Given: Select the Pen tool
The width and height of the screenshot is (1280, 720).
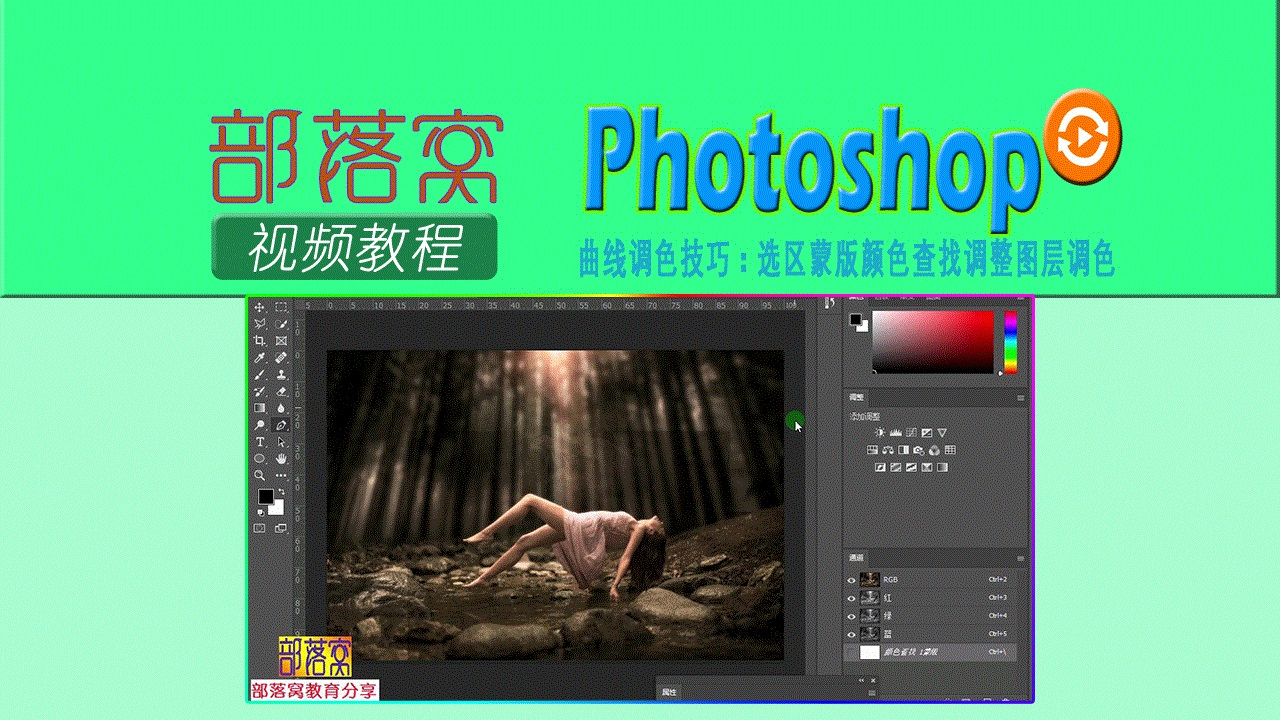Looking at the screenshot, I should tap(281, 425).
